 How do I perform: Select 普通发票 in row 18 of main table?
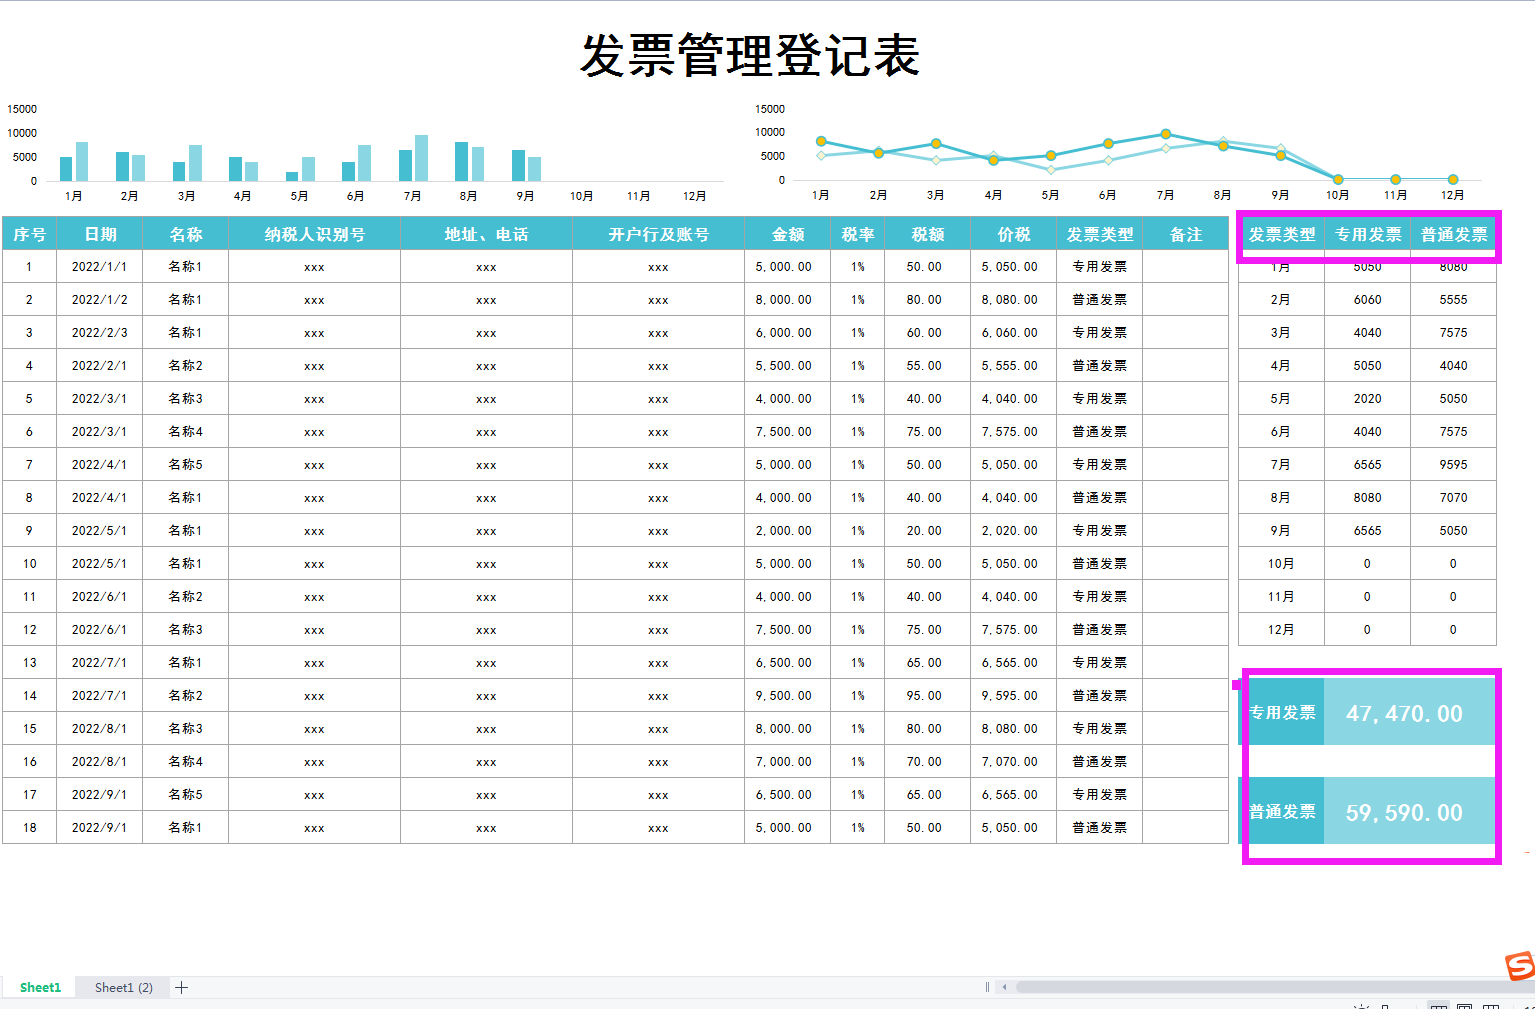1099,828
